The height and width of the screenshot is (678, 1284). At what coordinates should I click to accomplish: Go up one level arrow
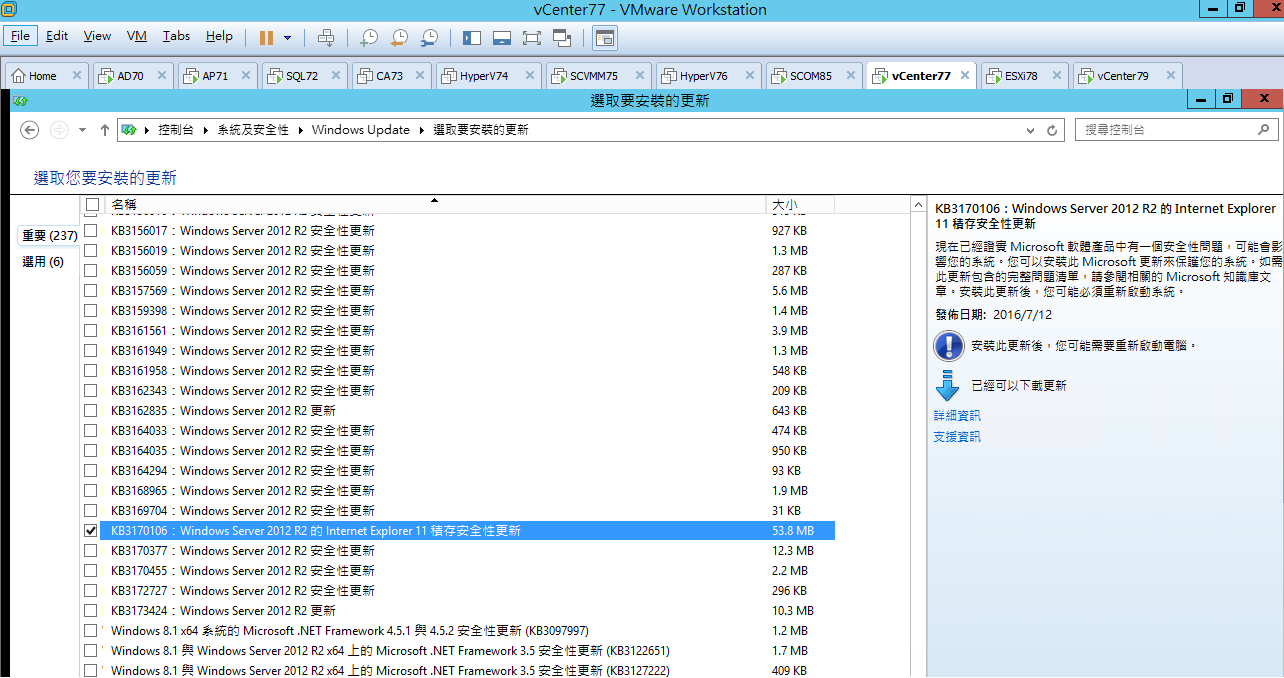click(x=104, y=130)
